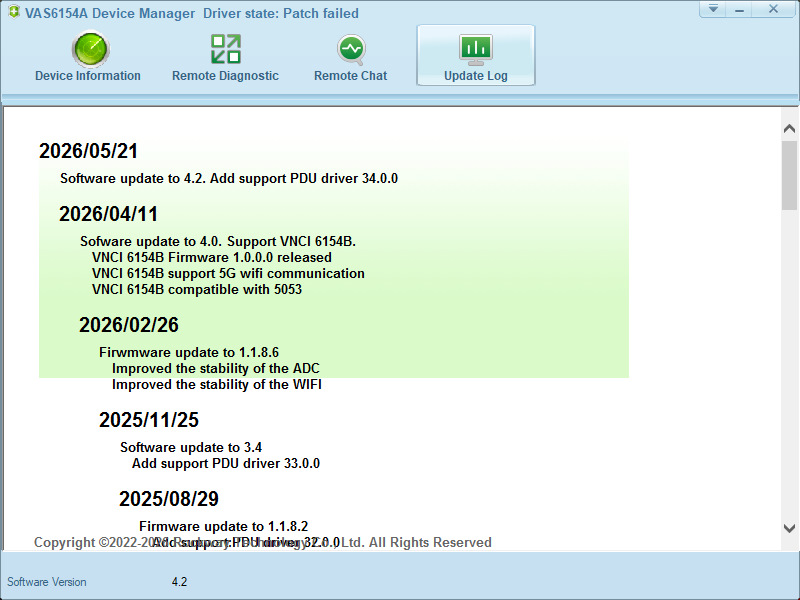Select 'VNCI 6154B support 5G wifi communication' line
Image resolution: width=800 pixels, height=600 pixels.
pos(228,273)
